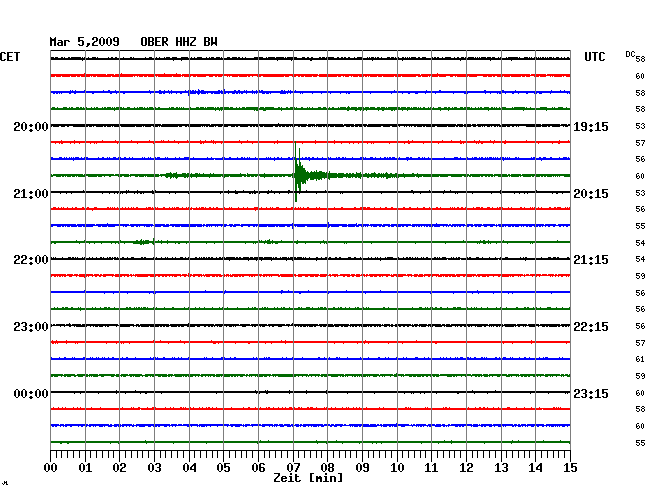Click minute "04" on the time axis

(x=189, y=467)
